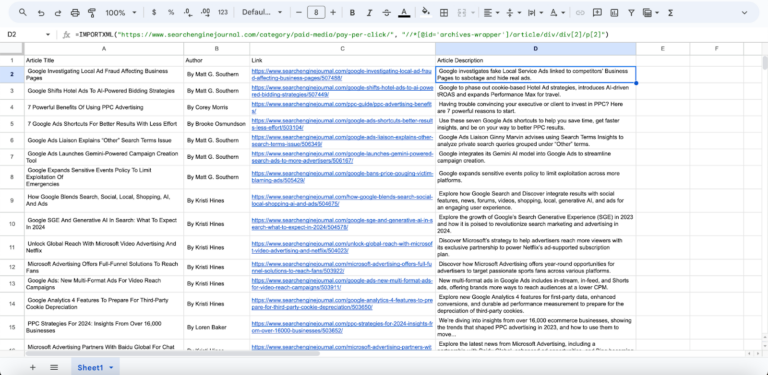The image size is (768, 375).
Task: Open the local ad fraud article link
Action: [341, 74]
